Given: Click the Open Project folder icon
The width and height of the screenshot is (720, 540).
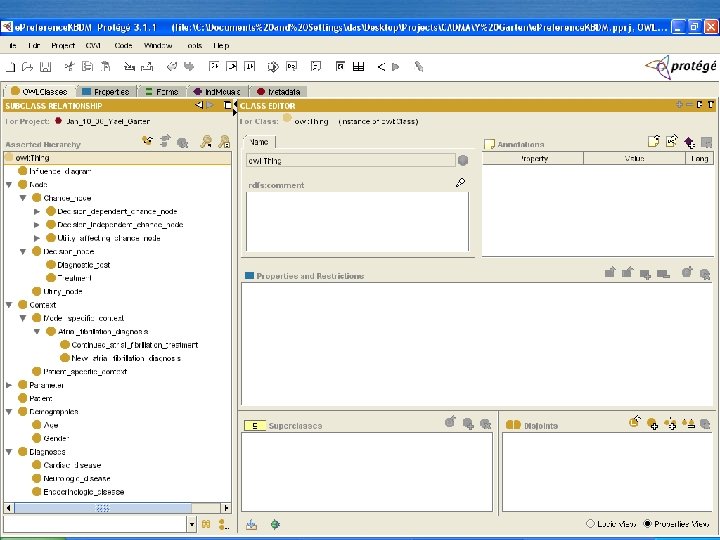Looking at the screenshot, I should [x=28, y=67].
